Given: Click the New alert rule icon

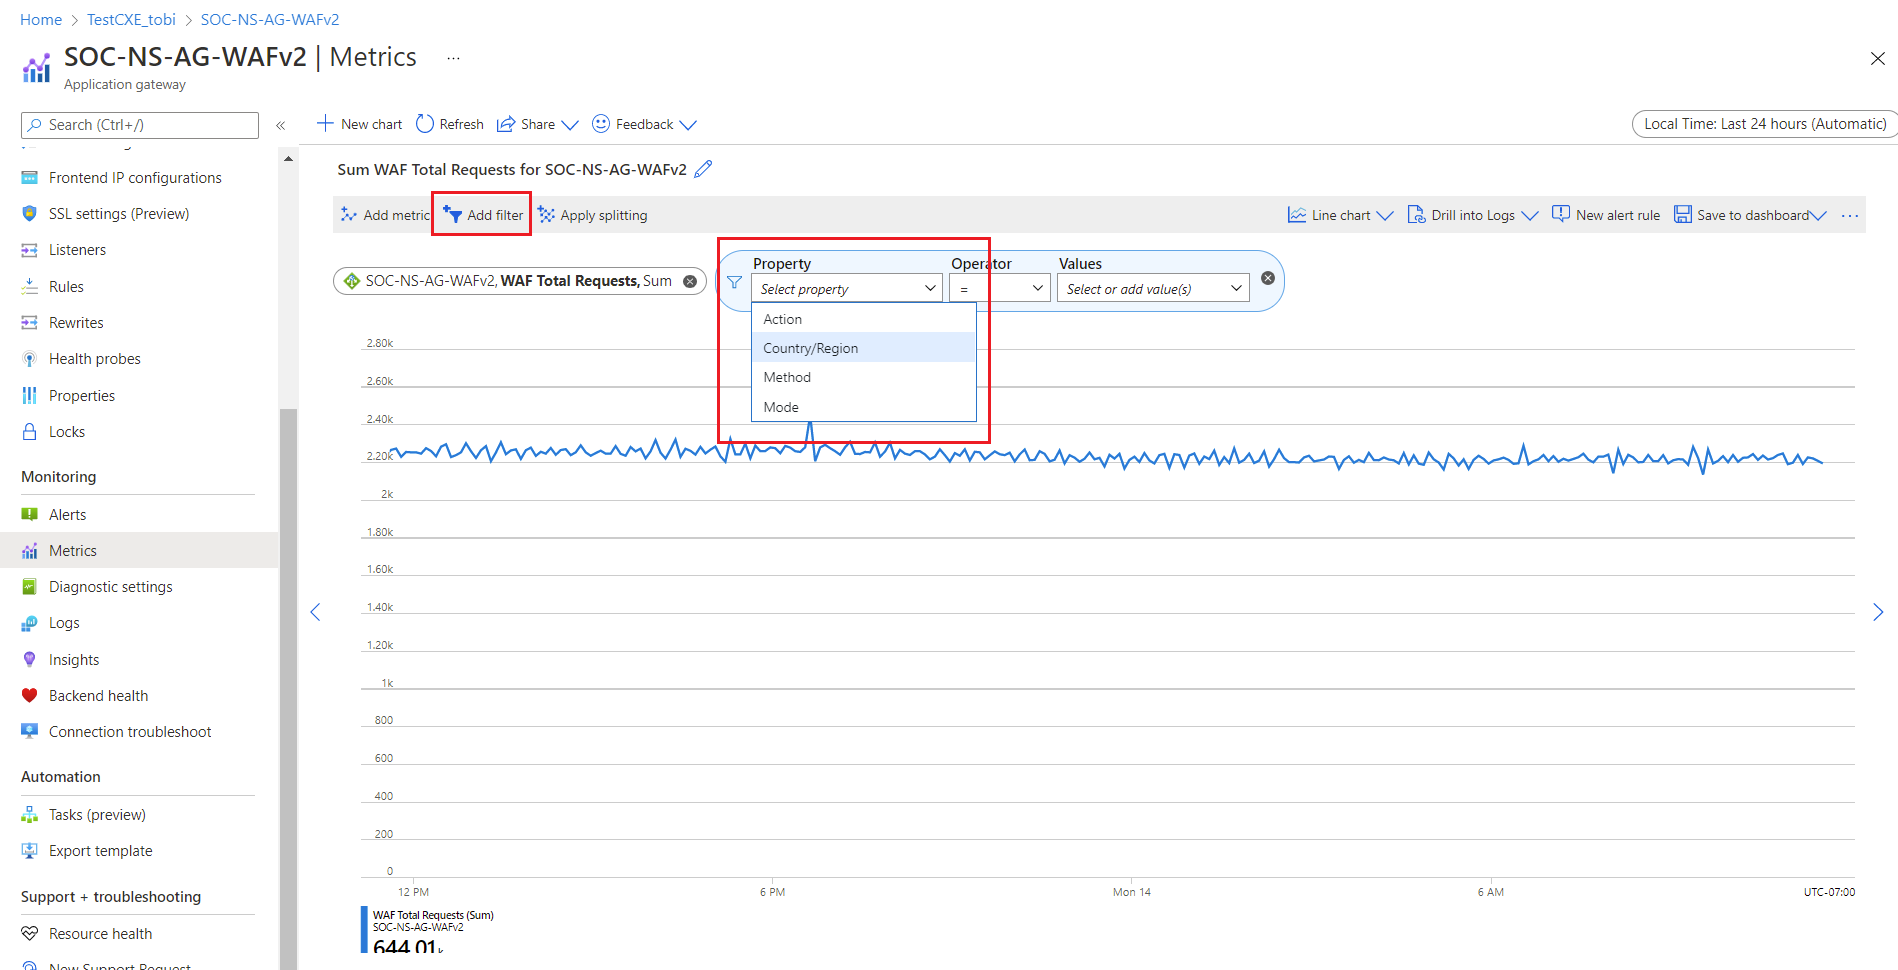Looking at the screenshot, I should [x=1561, y=214].
